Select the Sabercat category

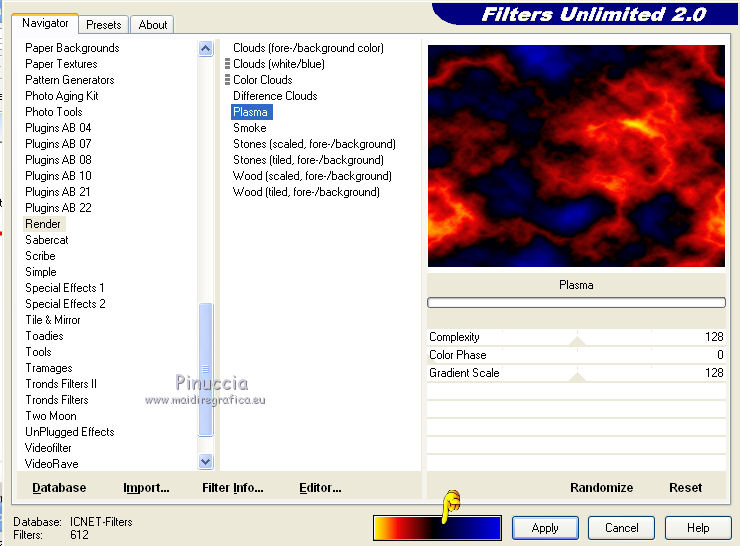(x=47, y=240)
